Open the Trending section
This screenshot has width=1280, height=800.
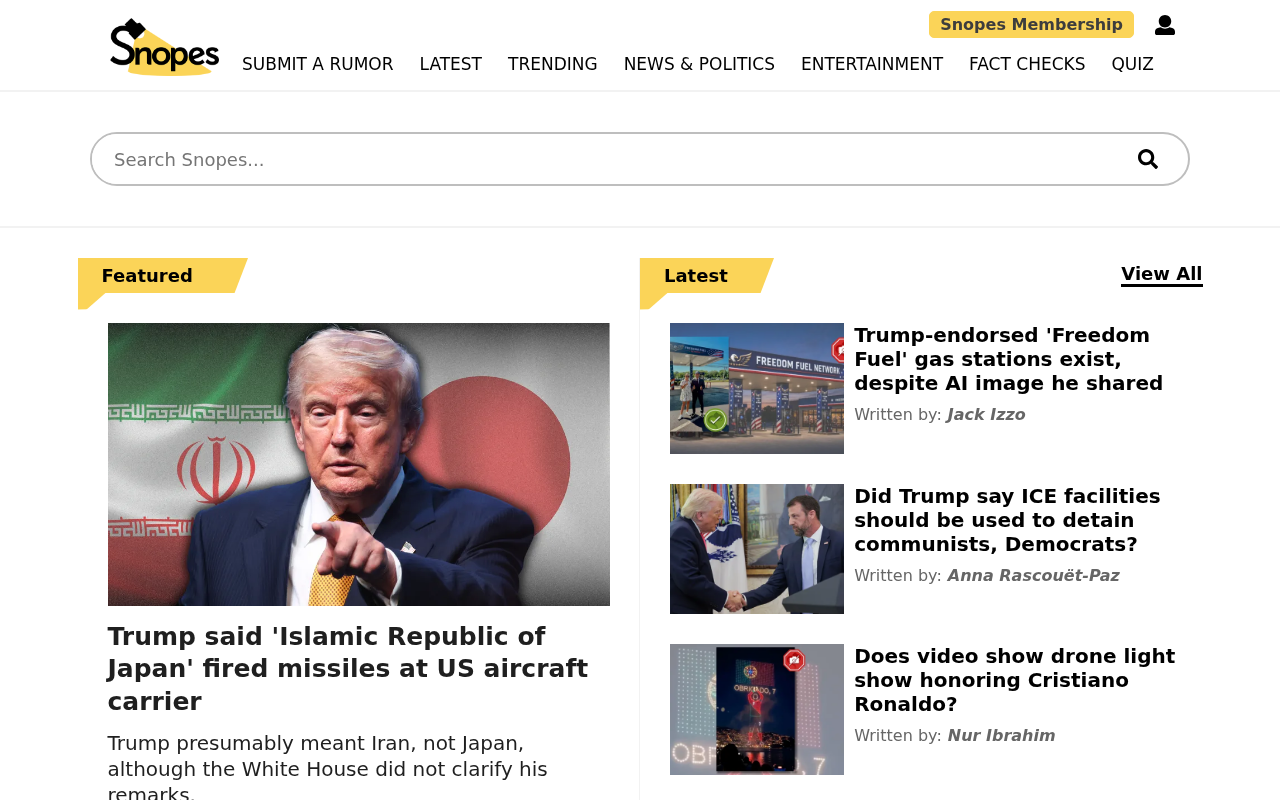pyautogui.click(x=553, y=64)
